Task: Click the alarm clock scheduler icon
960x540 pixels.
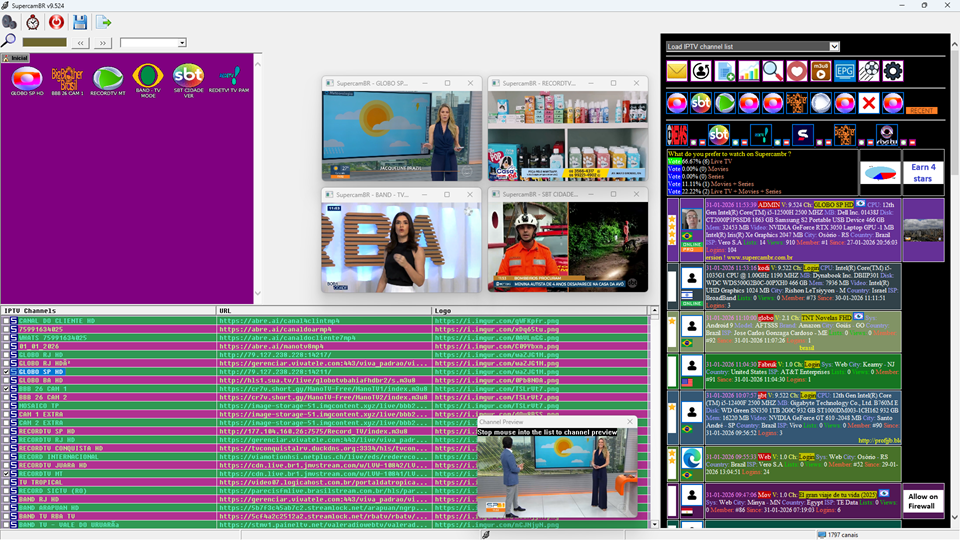Action: click(33, 21)
